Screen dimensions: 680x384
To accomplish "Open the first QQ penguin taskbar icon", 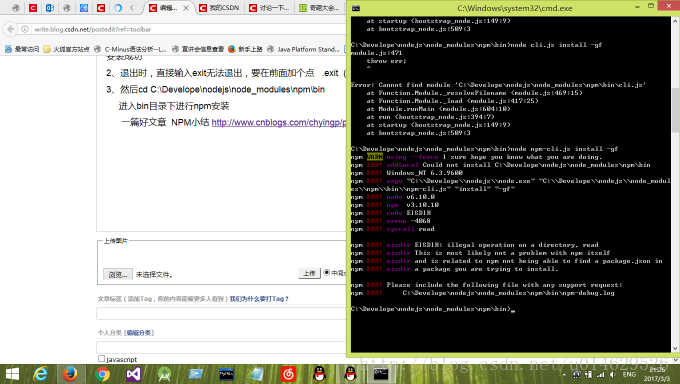I will [x=320, y=374].
